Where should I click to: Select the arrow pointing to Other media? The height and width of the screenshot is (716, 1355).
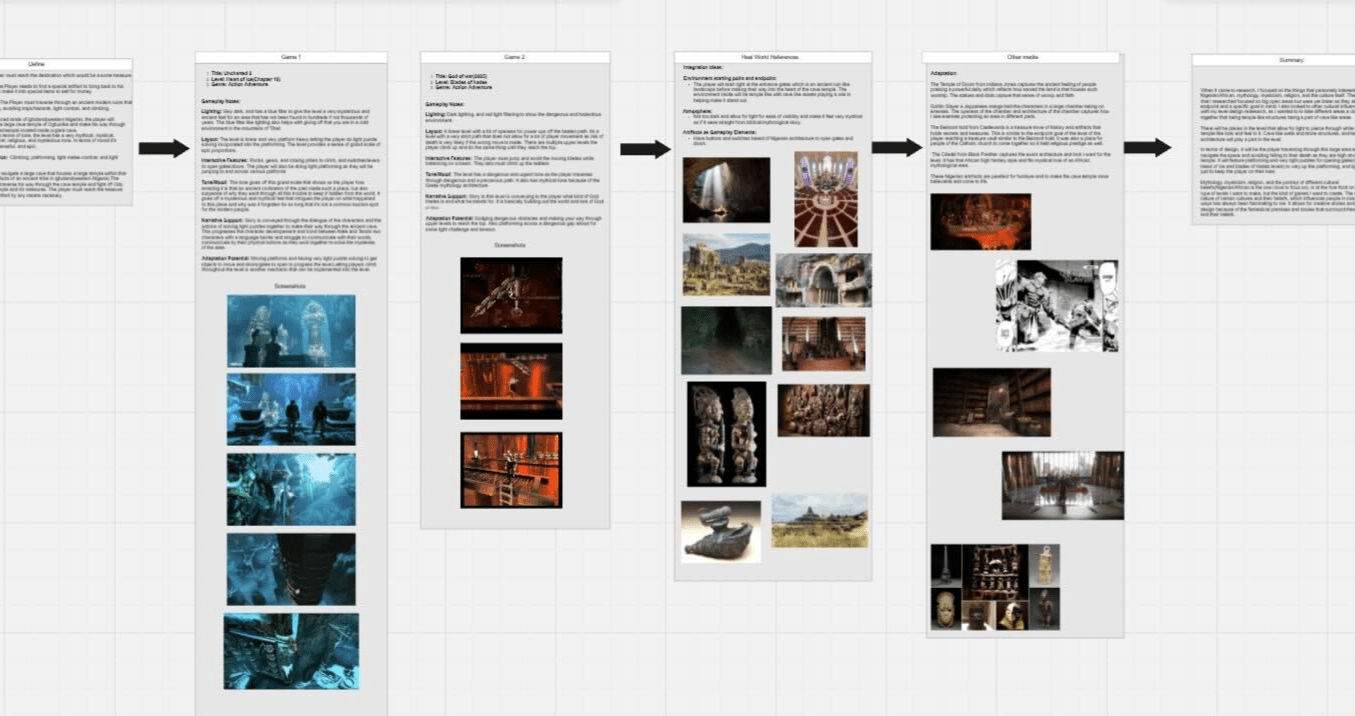tap(896, 148)
